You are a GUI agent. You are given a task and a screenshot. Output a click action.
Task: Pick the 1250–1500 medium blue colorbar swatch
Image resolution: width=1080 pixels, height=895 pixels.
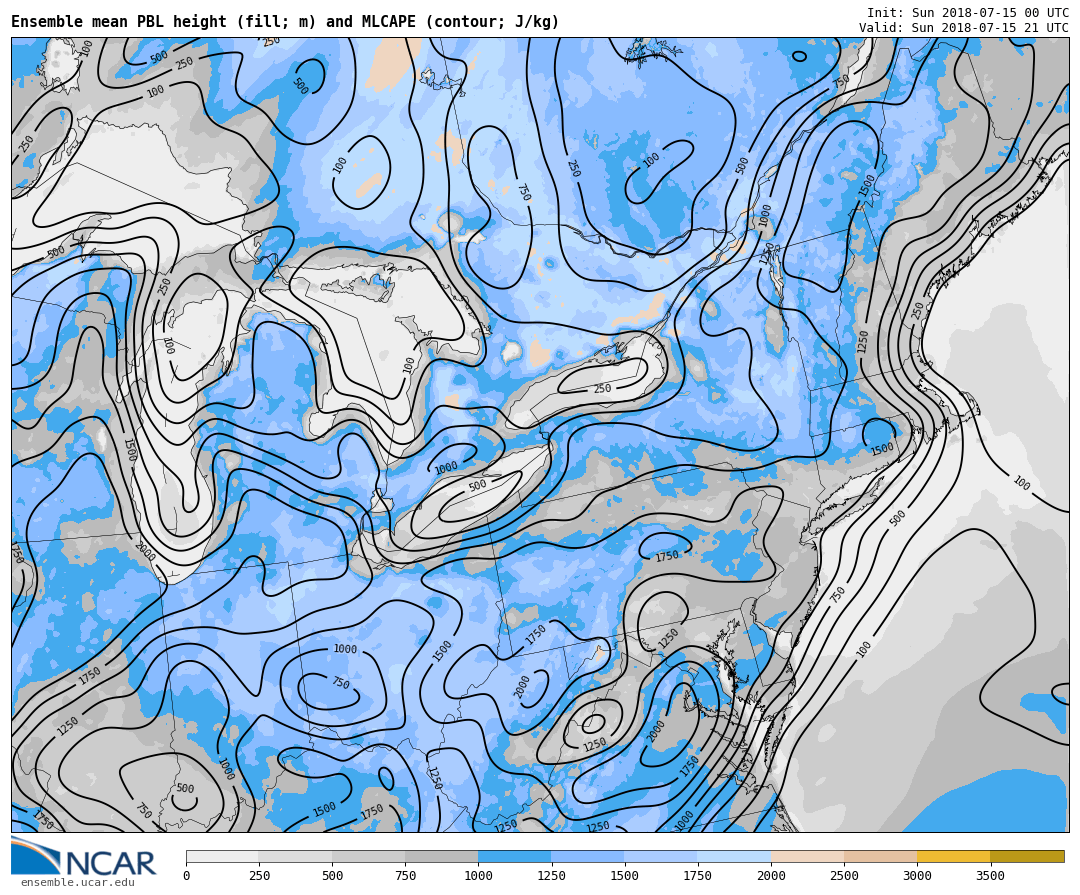tap(588, 856)
